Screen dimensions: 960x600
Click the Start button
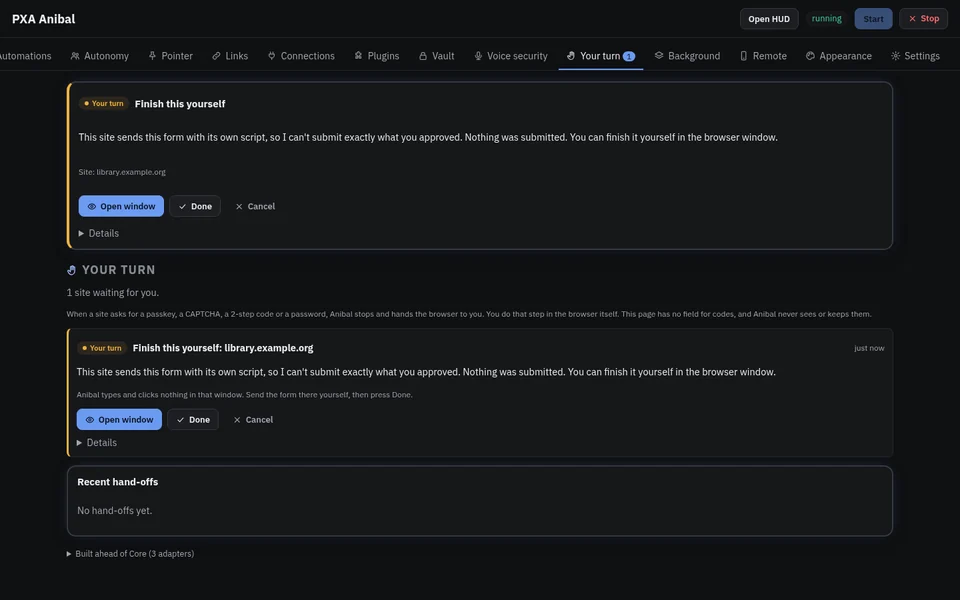pyautogui.click(x=873, y=19)
